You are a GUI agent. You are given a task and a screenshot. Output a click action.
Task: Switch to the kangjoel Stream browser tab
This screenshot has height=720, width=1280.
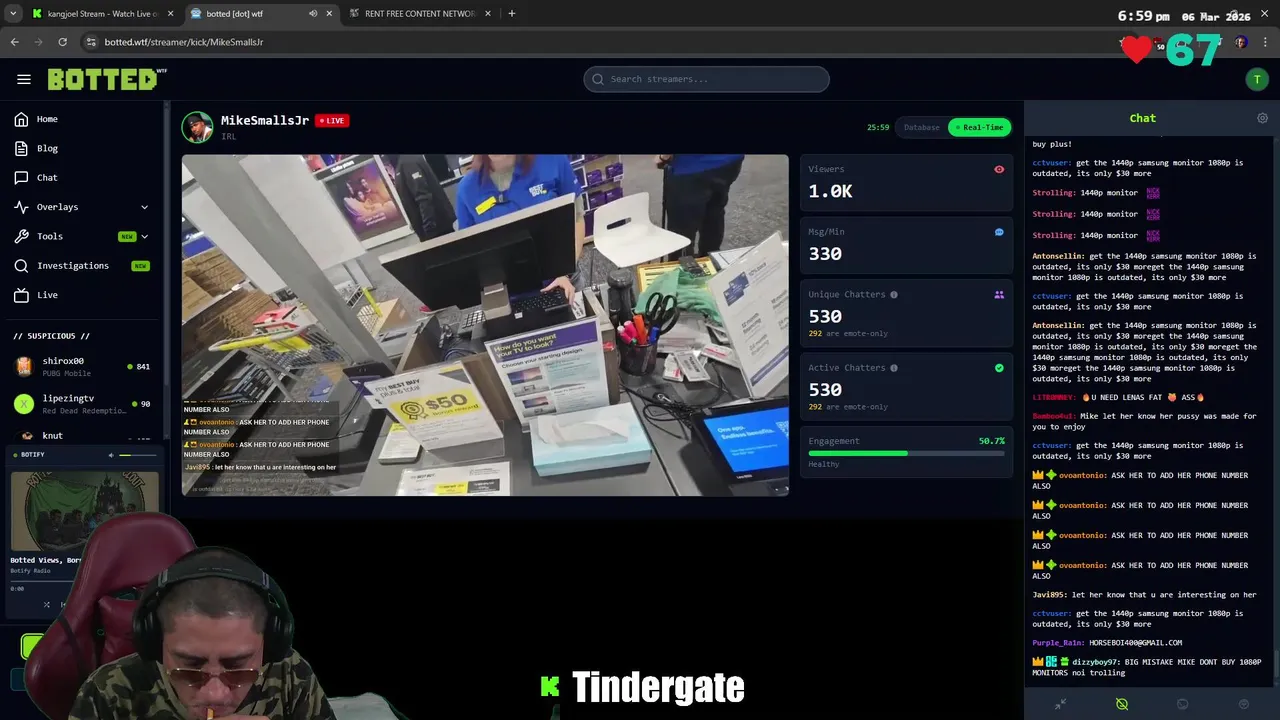click(102, 14)
